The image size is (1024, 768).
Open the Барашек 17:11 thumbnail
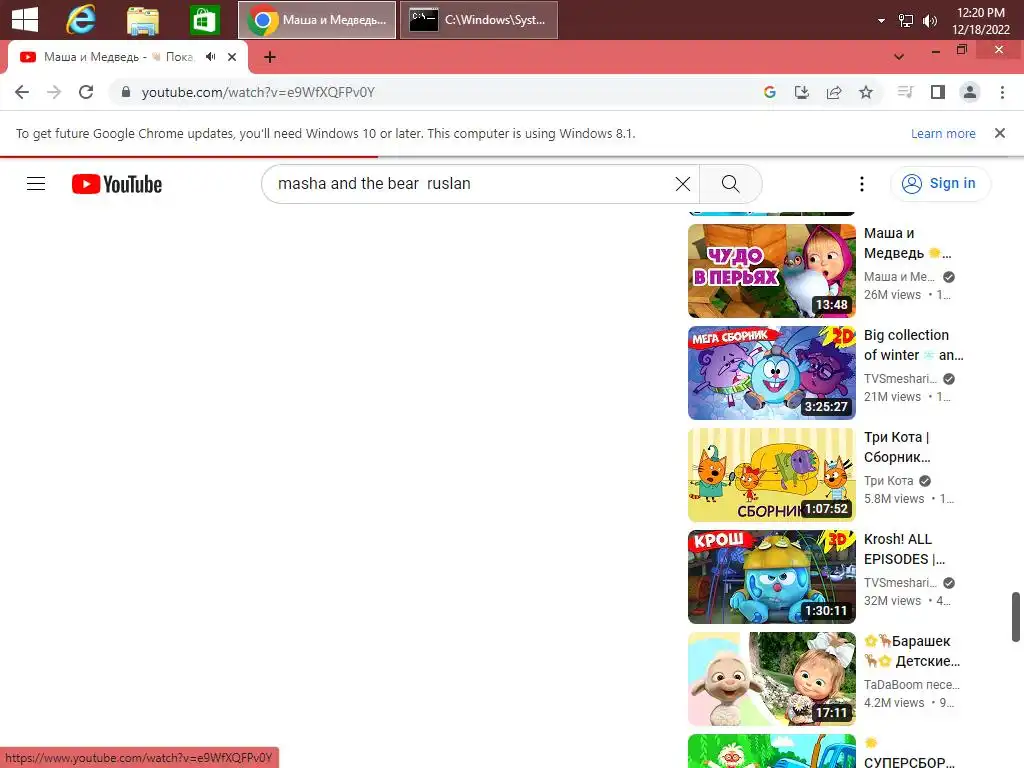tap(771, 679)
